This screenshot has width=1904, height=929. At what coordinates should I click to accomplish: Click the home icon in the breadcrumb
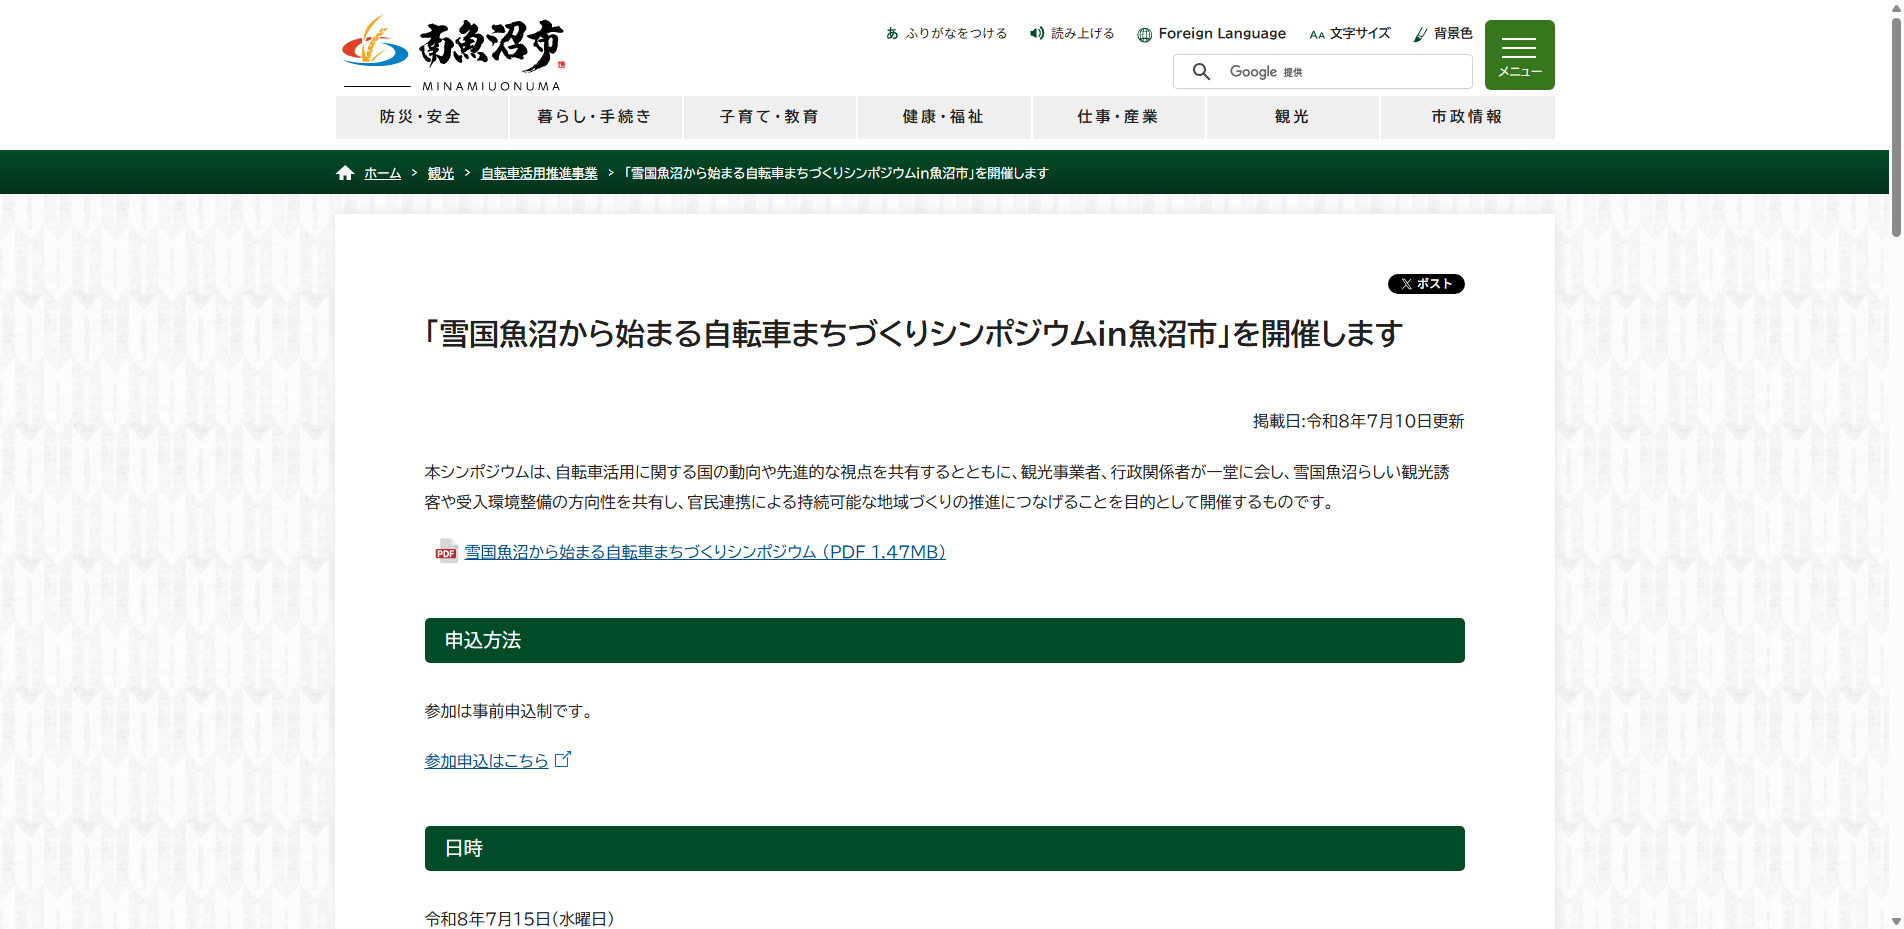(345, 173)
